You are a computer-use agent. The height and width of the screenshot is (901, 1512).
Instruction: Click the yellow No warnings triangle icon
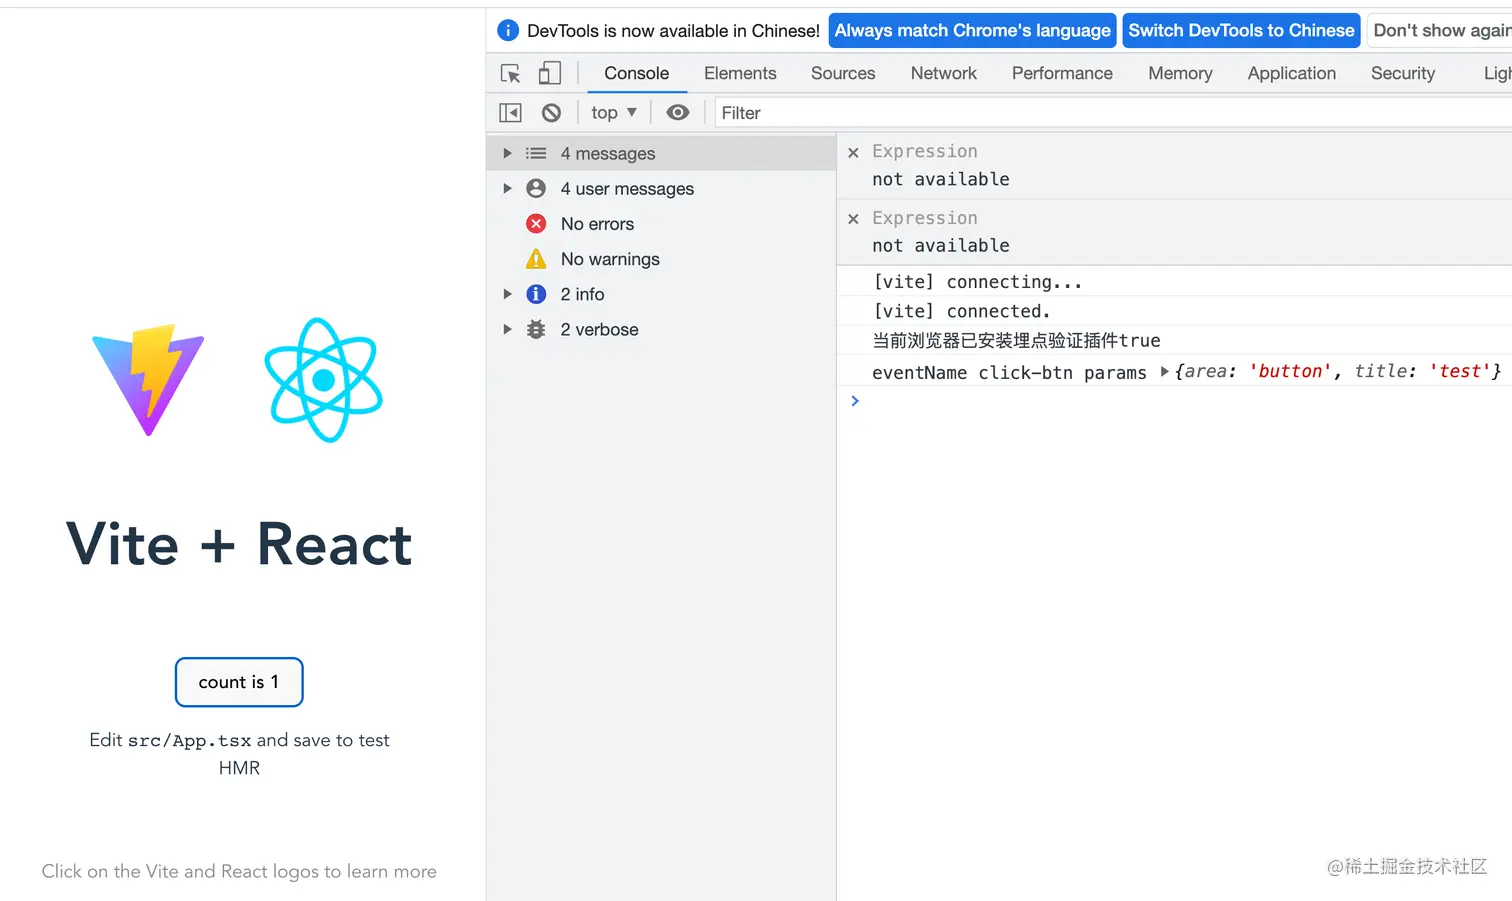click(x=536, y=259)
